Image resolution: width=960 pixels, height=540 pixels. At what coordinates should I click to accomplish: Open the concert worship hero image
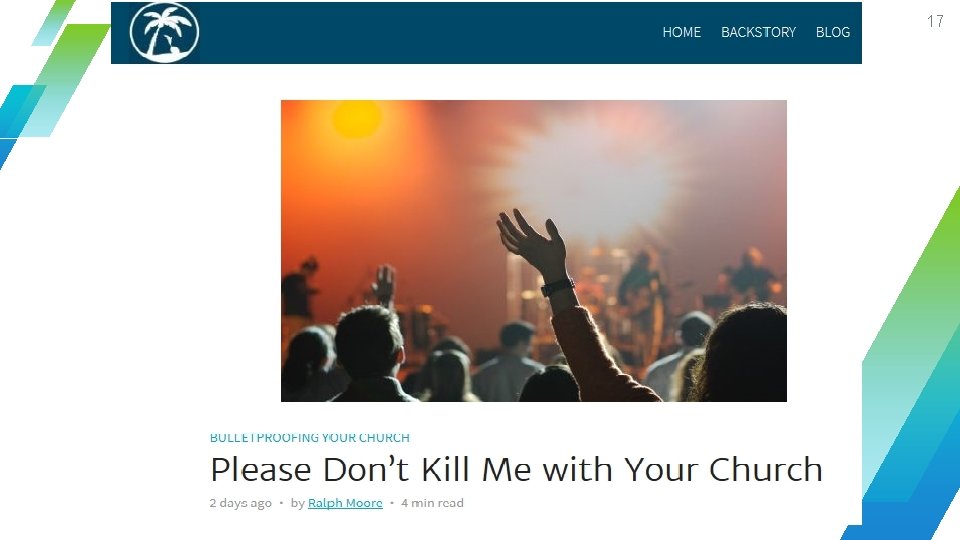[534, 251]
